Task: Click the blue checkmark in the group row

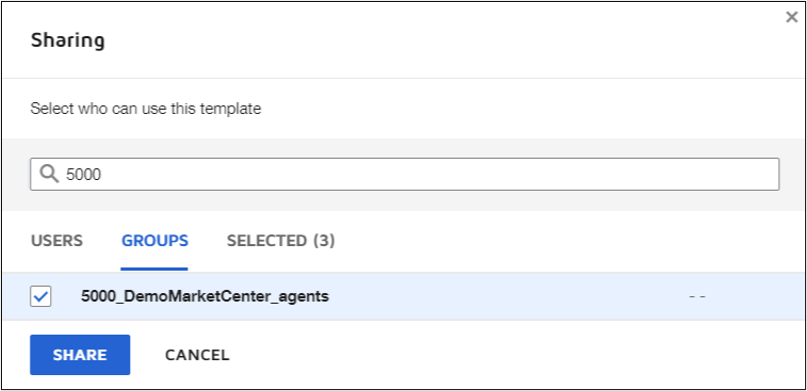Action: tap(41, 297)
